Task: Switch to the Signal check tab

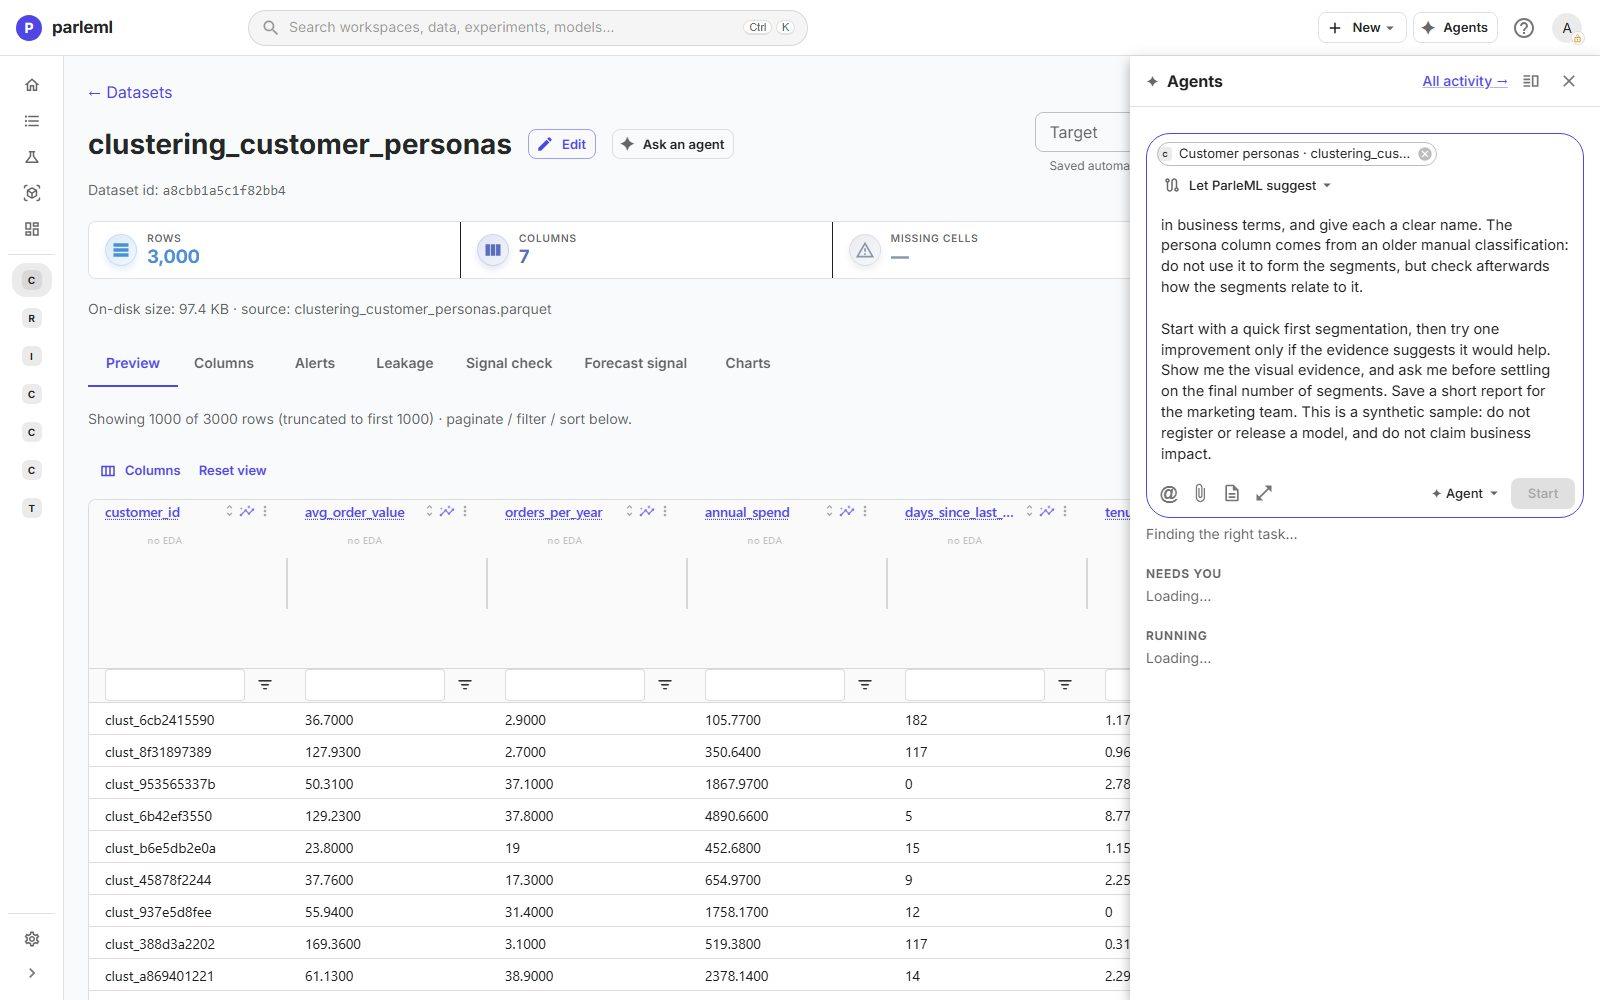Action: click(x=509, y=363)
